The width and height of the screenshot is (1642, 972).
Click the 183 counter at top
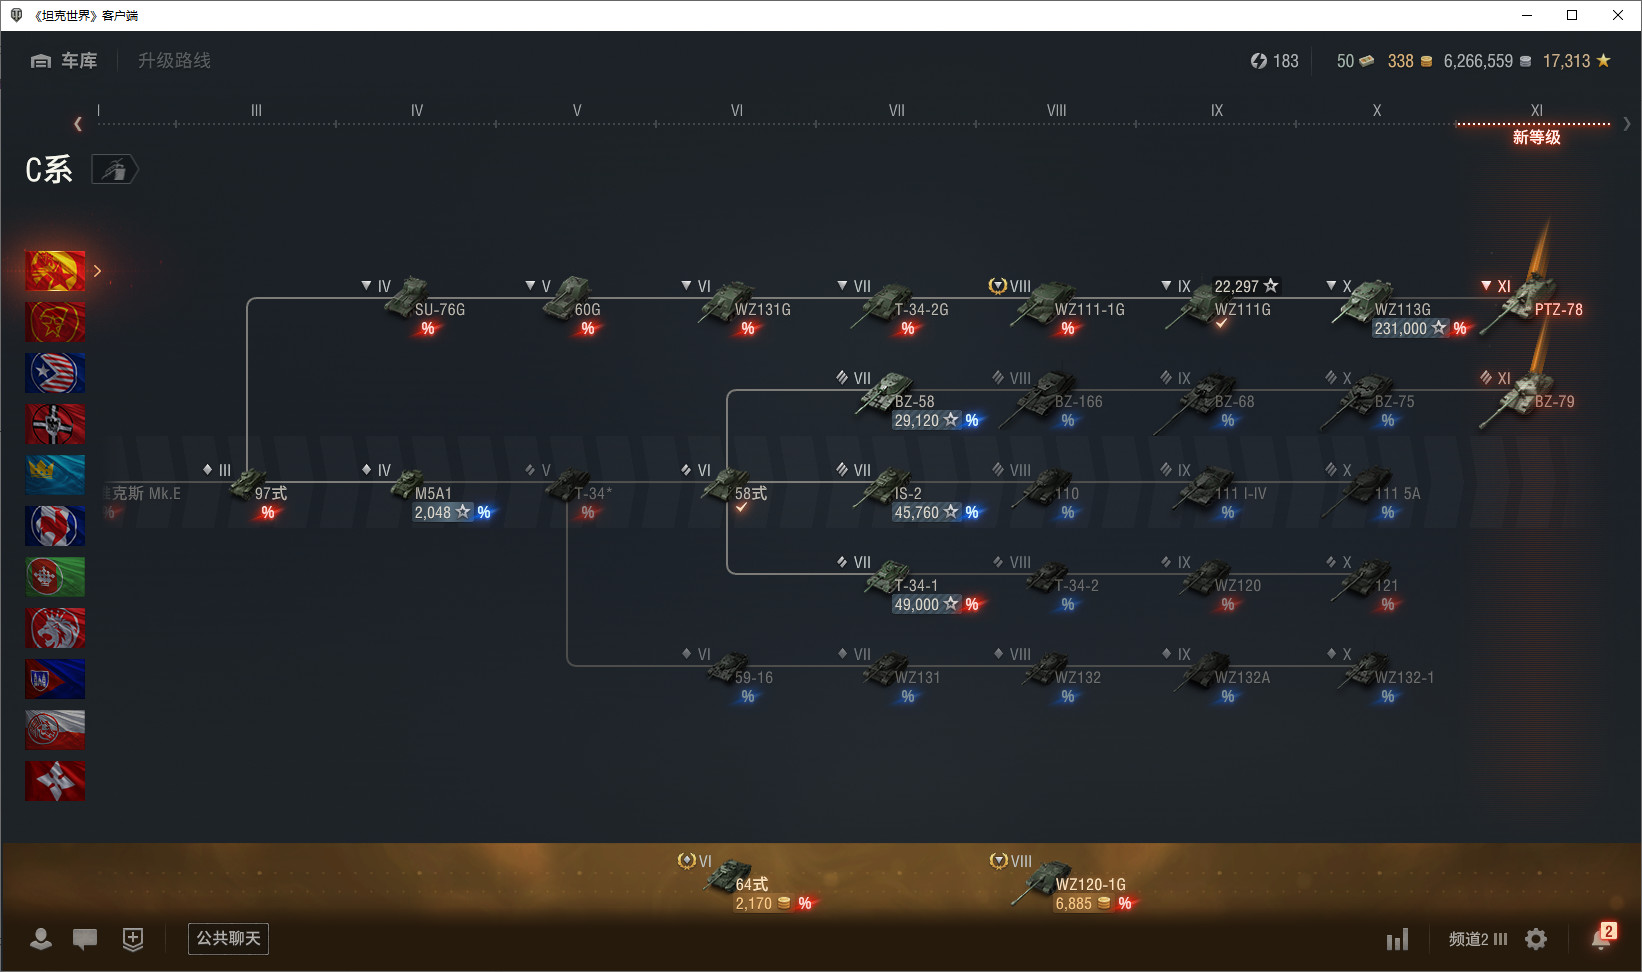(x=1275, y=61)
